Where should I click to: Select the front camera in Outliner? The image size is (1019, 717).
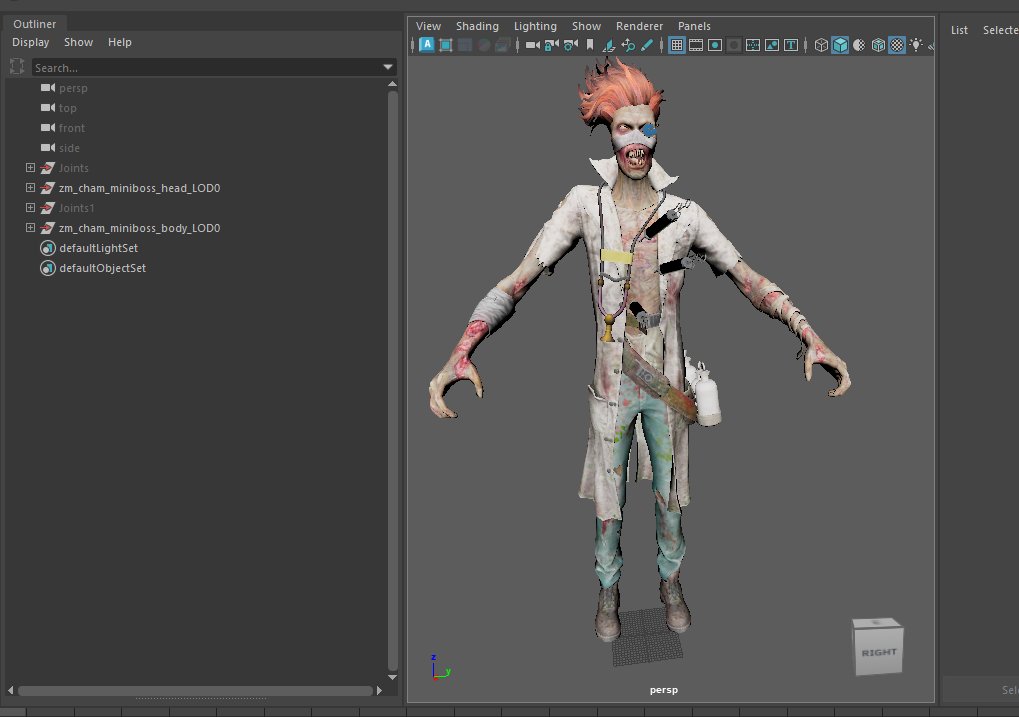(x=71, y=128)
